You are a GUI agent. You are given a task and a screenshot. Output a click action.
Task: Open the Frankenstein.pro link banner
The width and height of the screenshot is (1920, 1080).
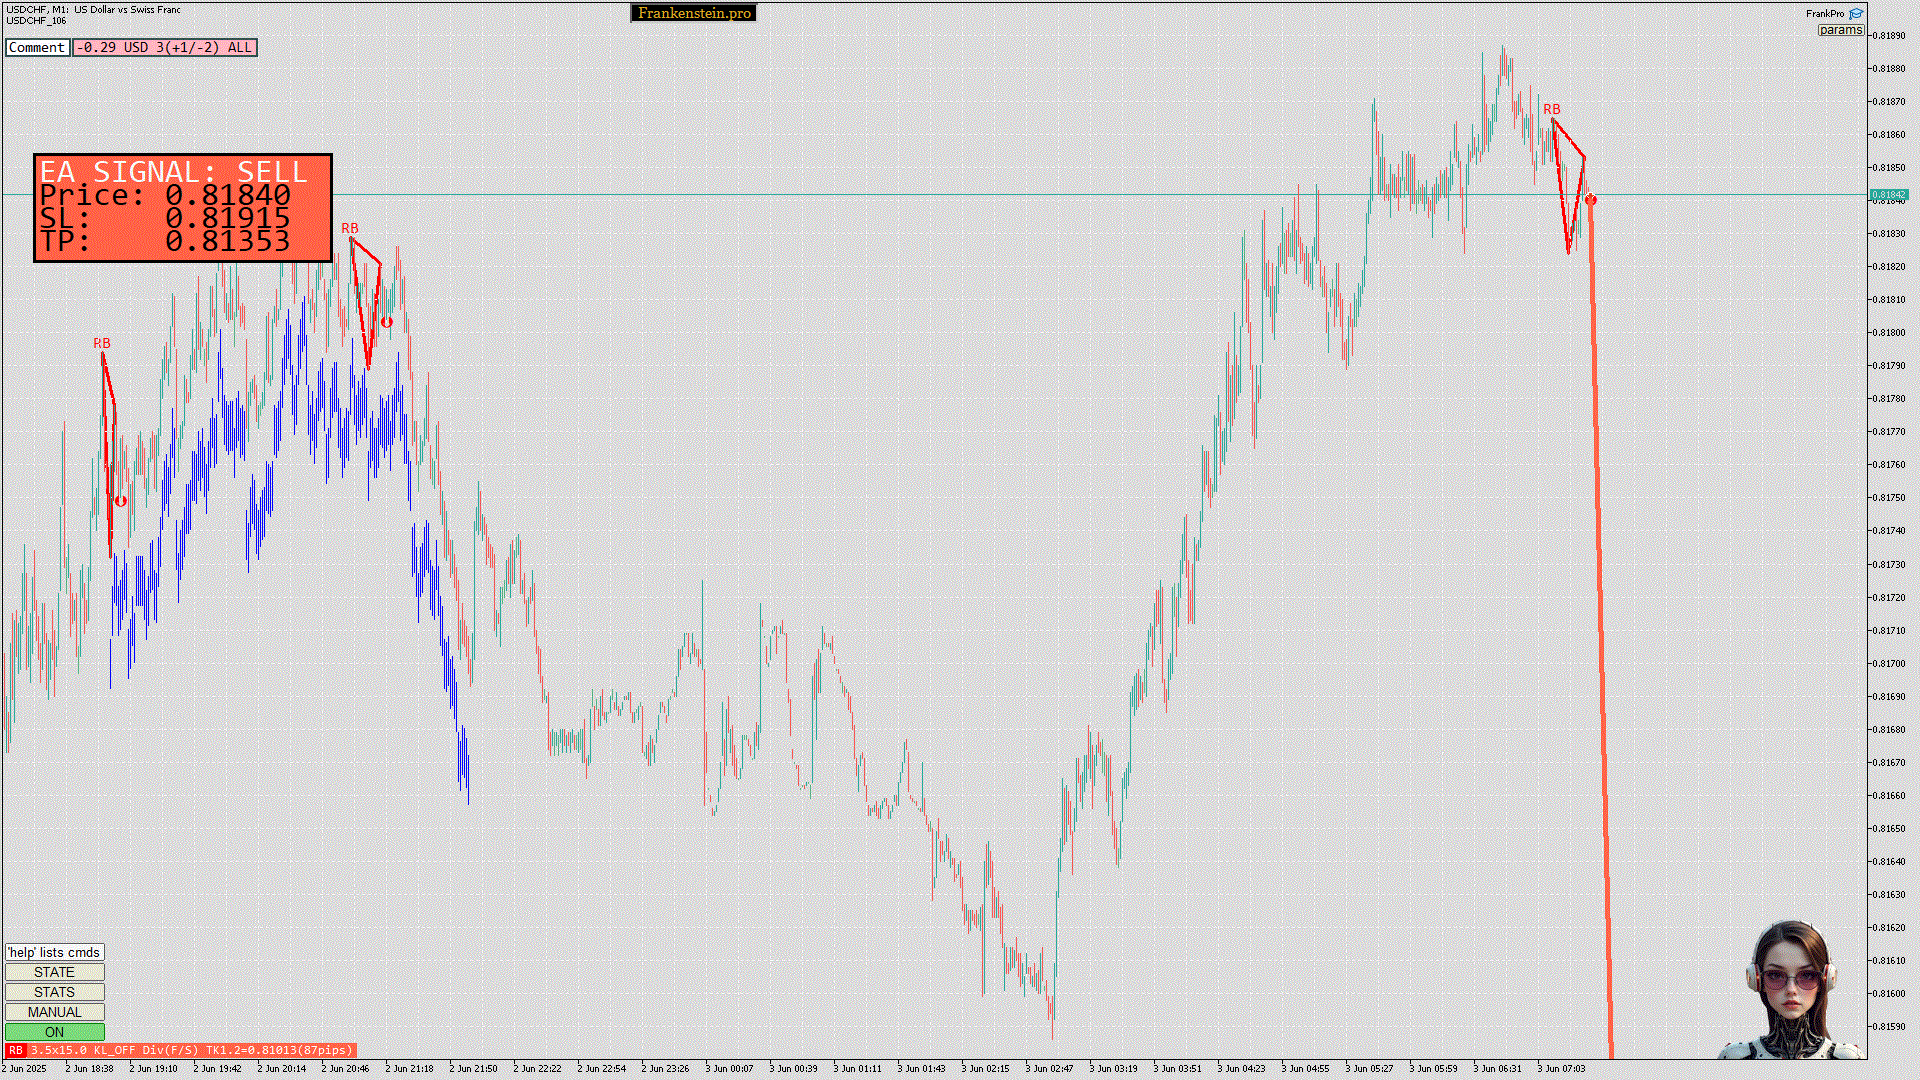(x=693, y=13)
